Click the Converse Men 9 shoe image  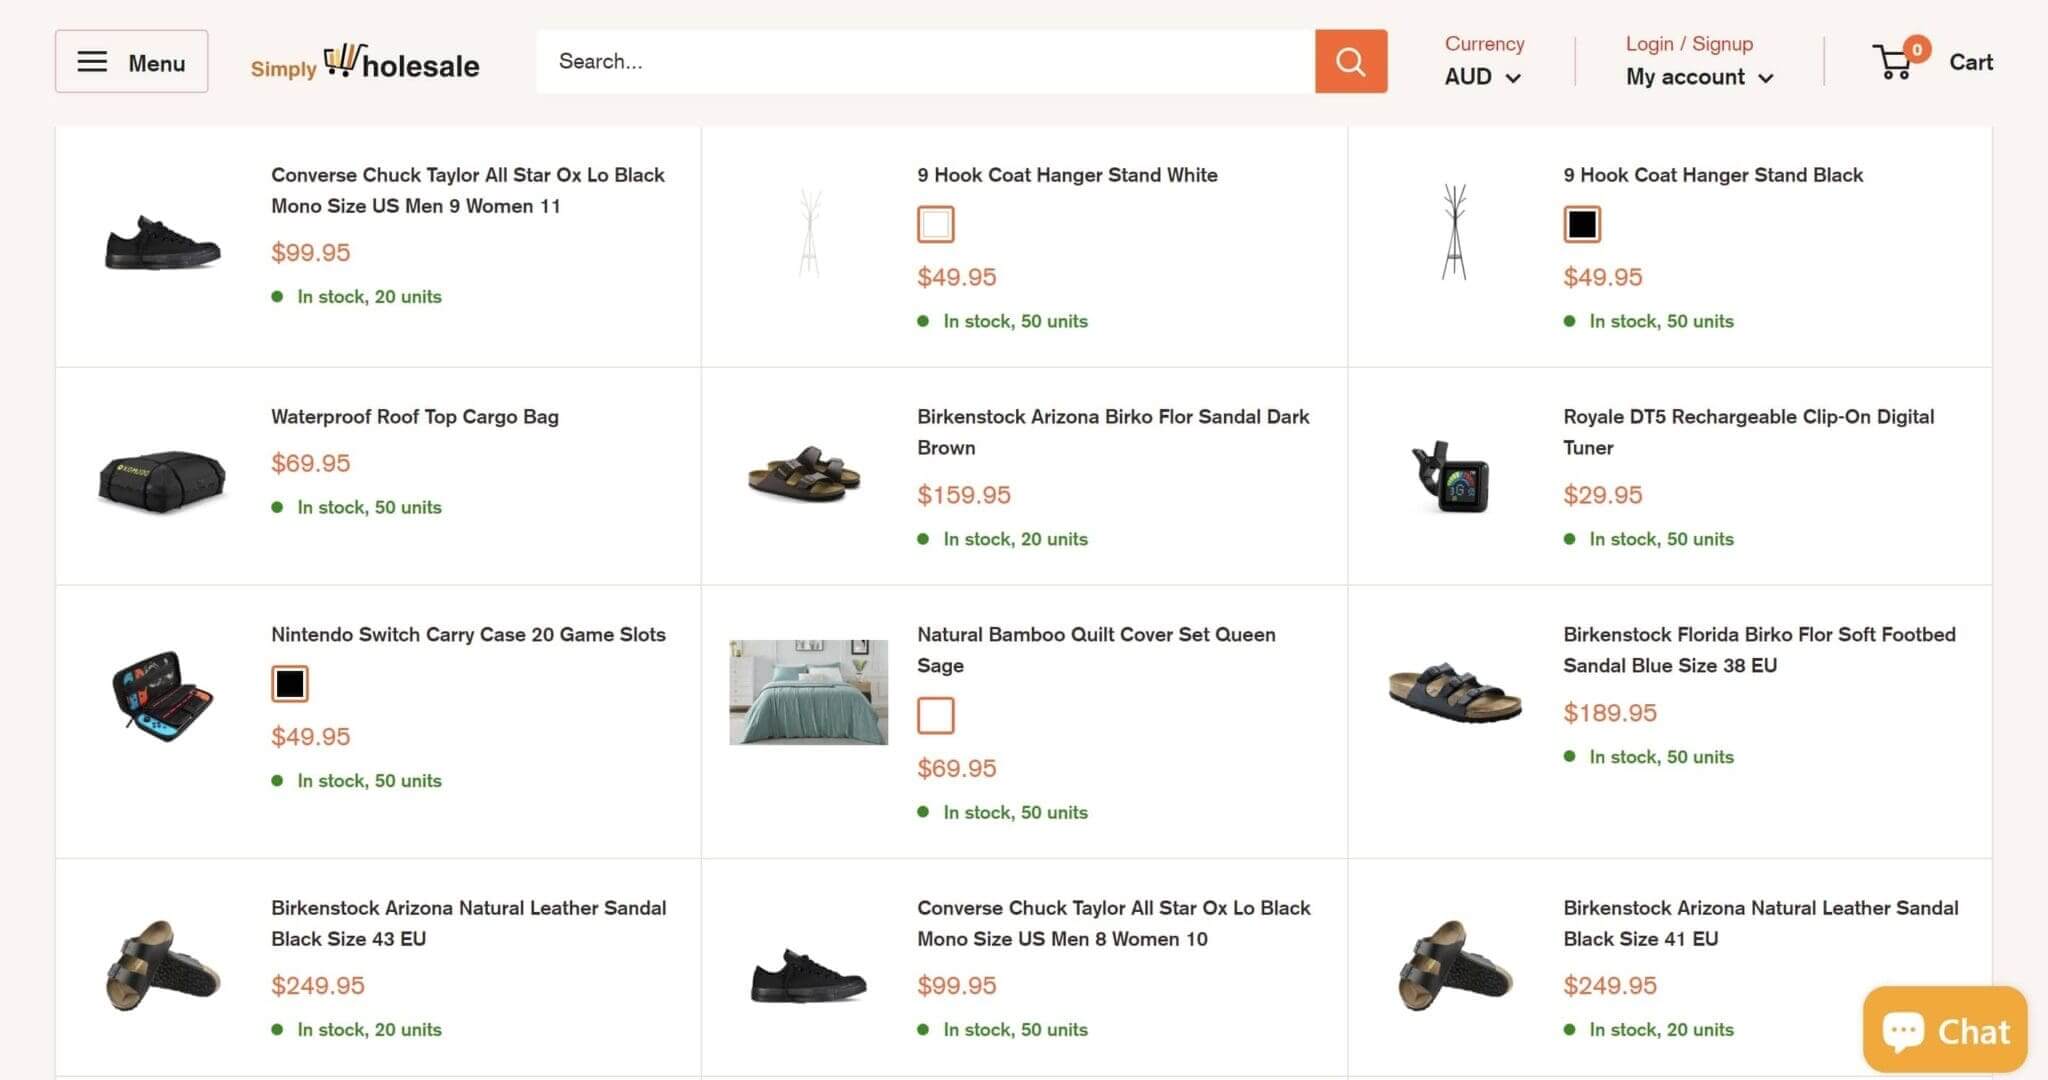[162, 243]
